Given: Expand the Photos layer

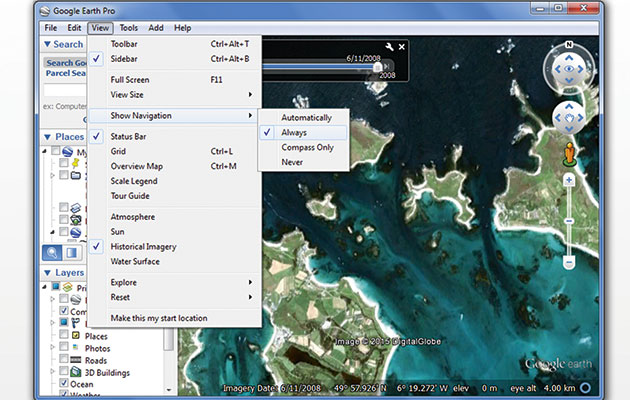Looking at the screenshot, I should 53,347.
